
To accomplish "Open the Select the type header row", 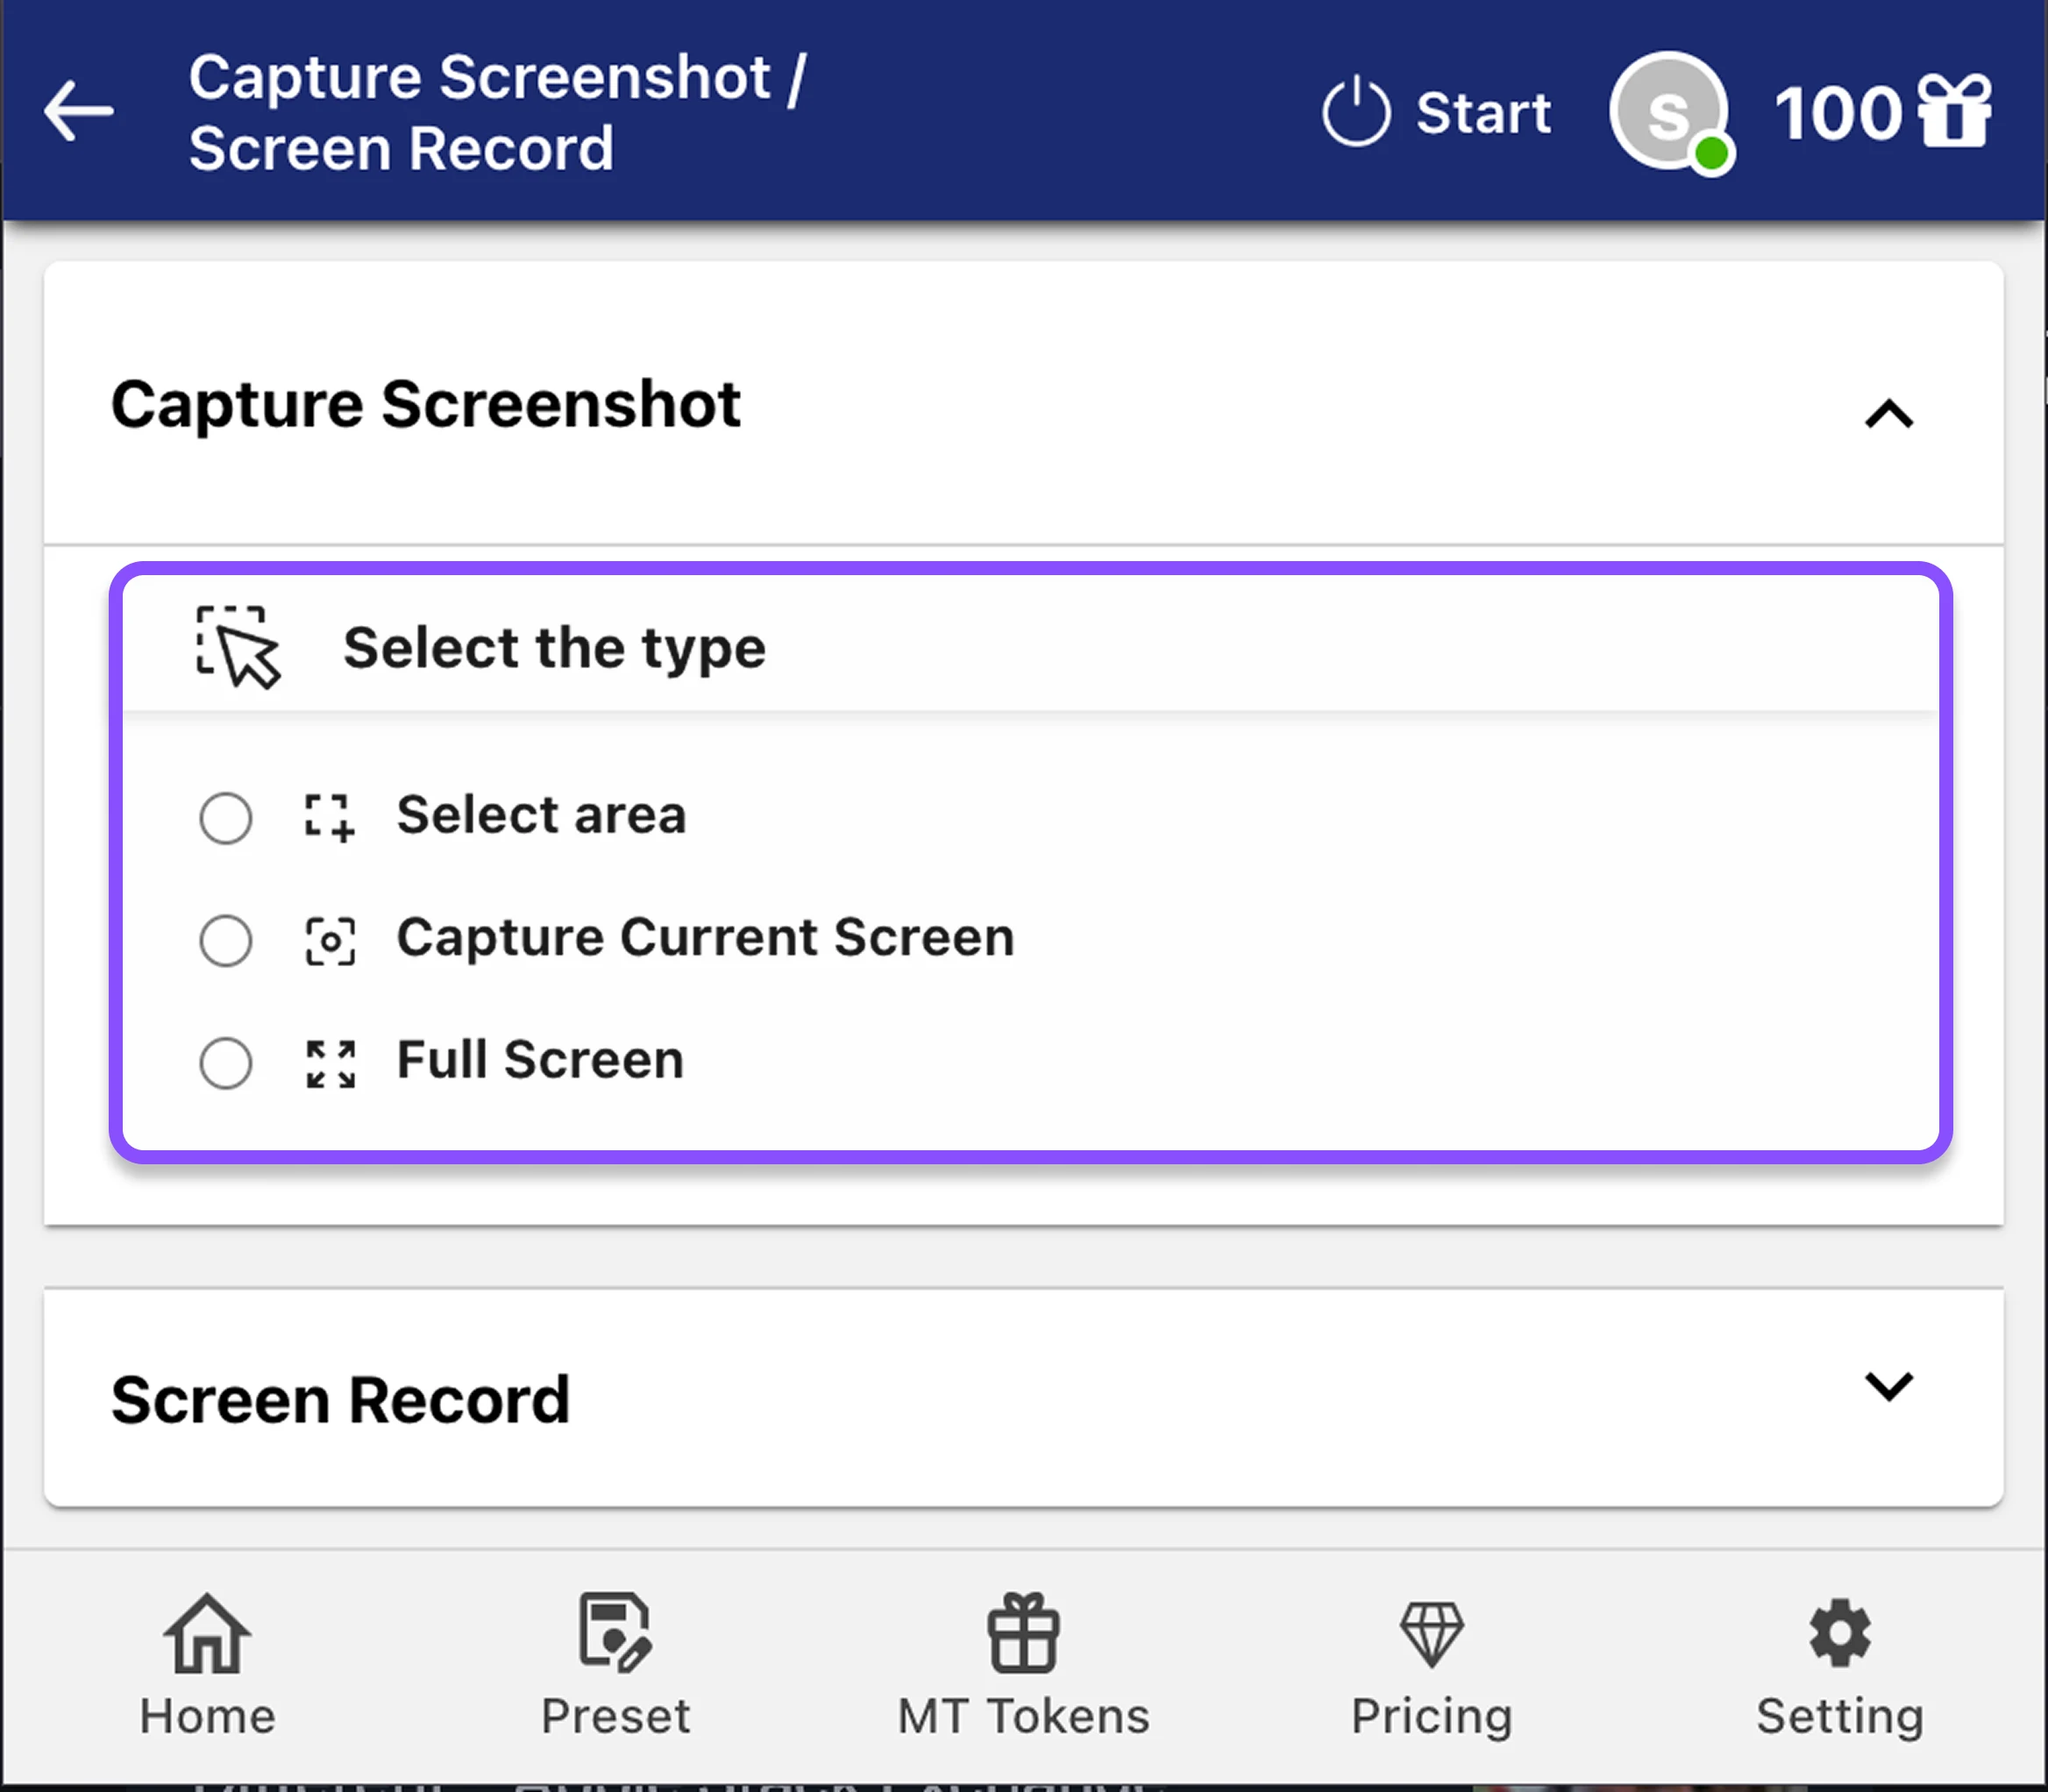I will [553, 646].
